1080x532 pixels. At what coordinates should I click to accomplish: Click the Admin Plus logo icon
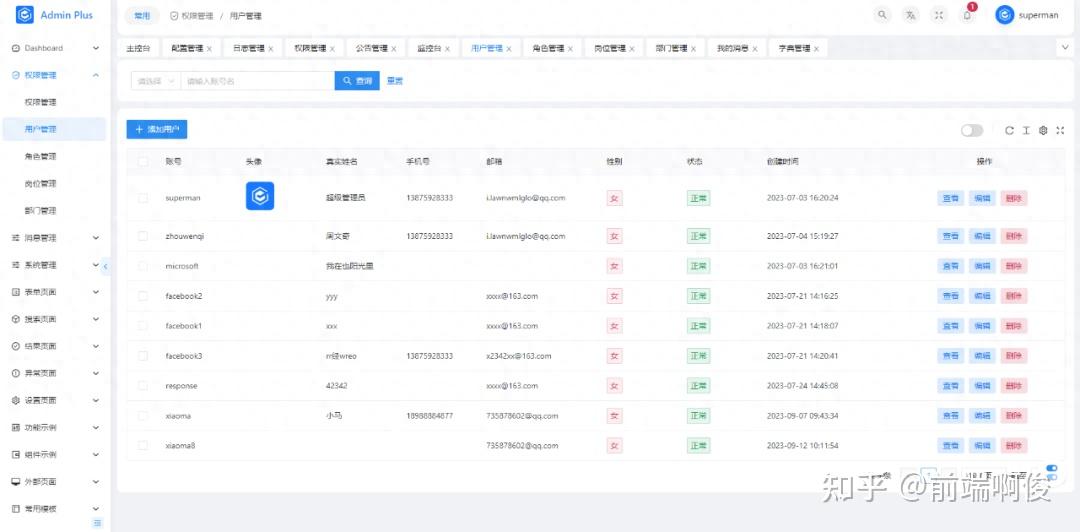pos(25,15)
